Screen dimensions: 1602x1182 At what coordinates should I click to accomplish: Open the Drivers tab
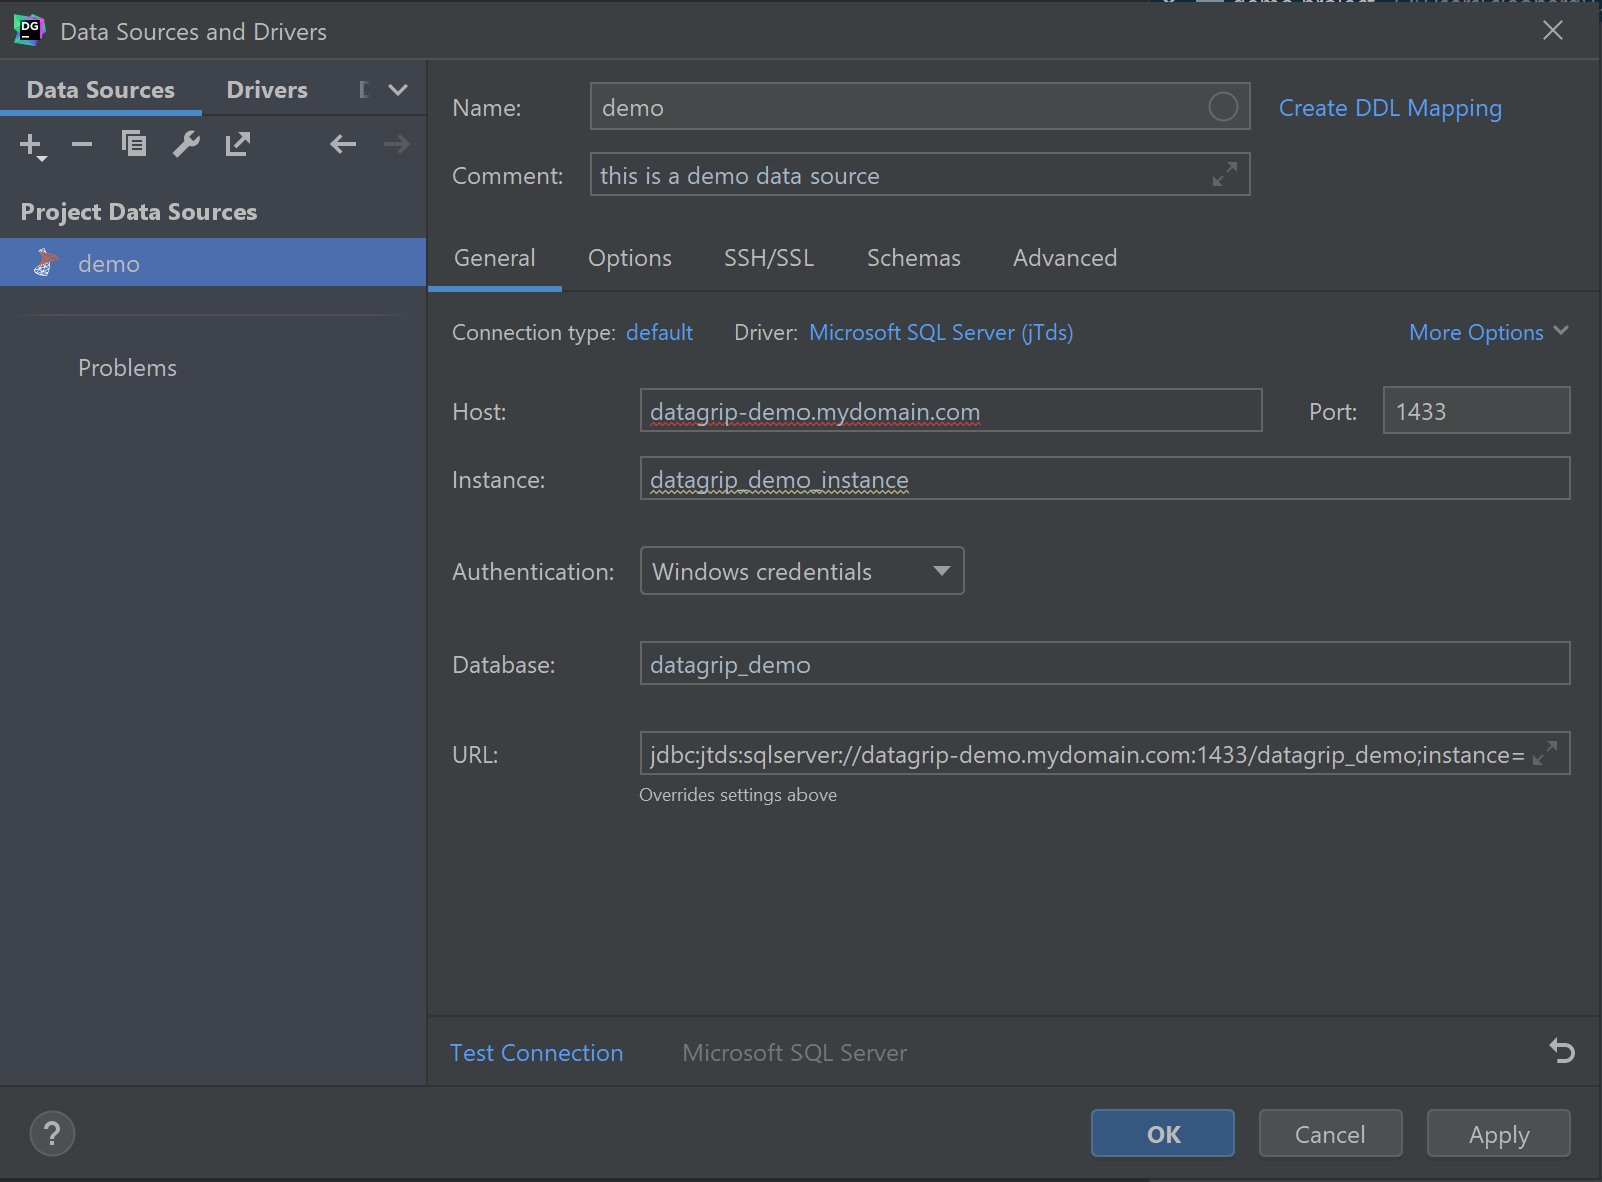(267, 90)
